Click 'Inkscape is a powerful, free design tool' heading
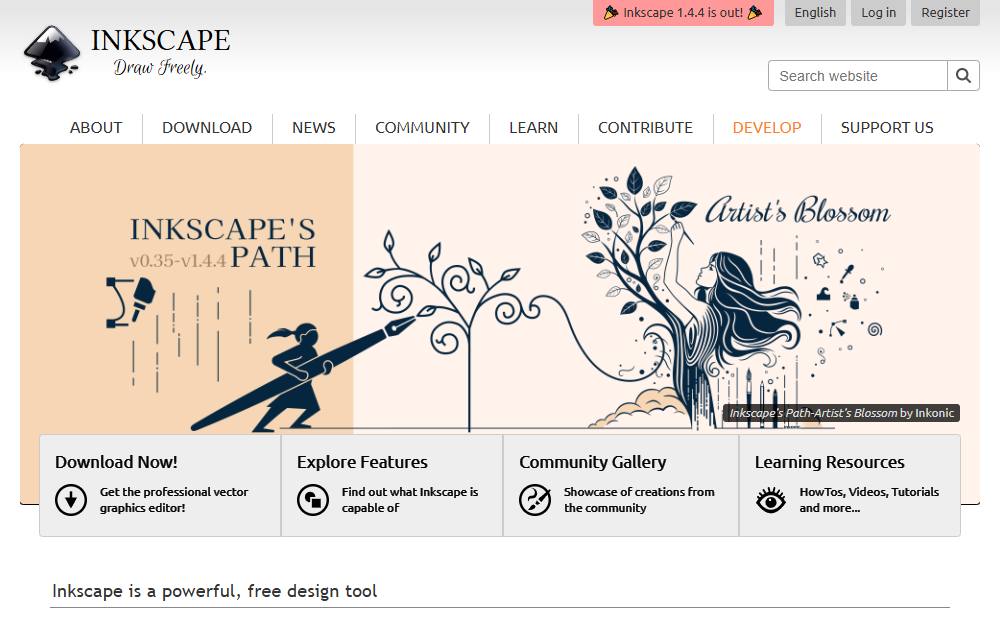1000x625 pixels. 214,591
